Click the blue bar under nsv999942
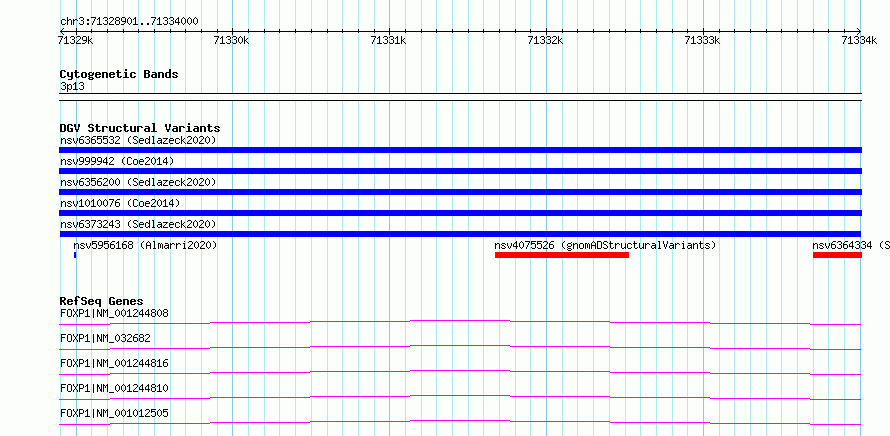The image size is (890, 436). 460,171
